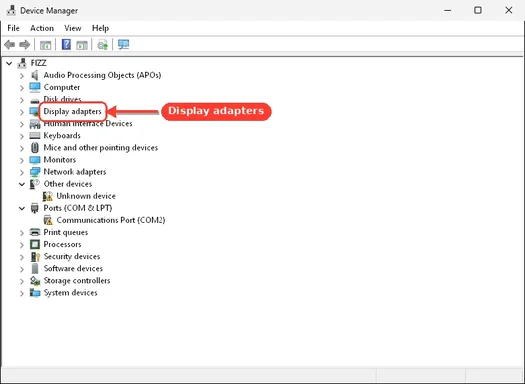Click the Other devices question-mark icon
This screenshot has height=384, width=525.
pyautogui.click(x=35, y=184)
